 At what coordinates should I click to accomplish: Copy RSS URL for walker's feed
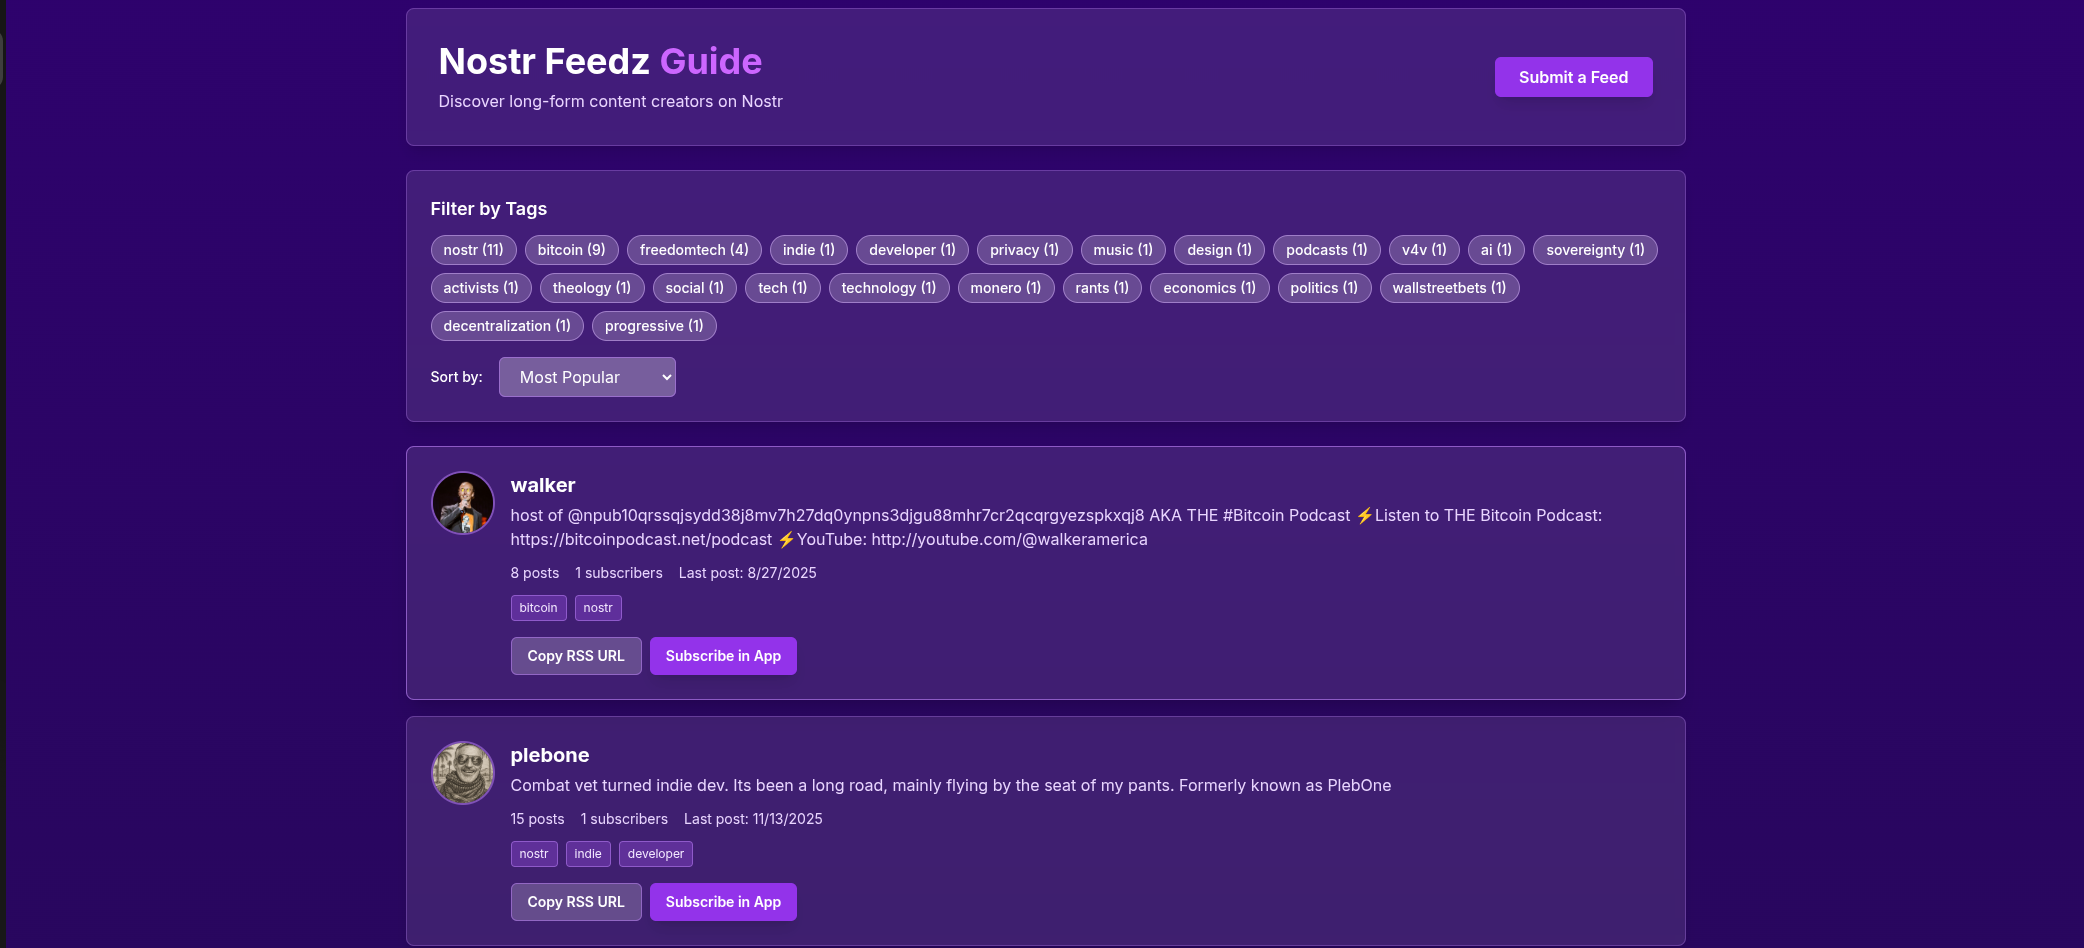point(576,656)
